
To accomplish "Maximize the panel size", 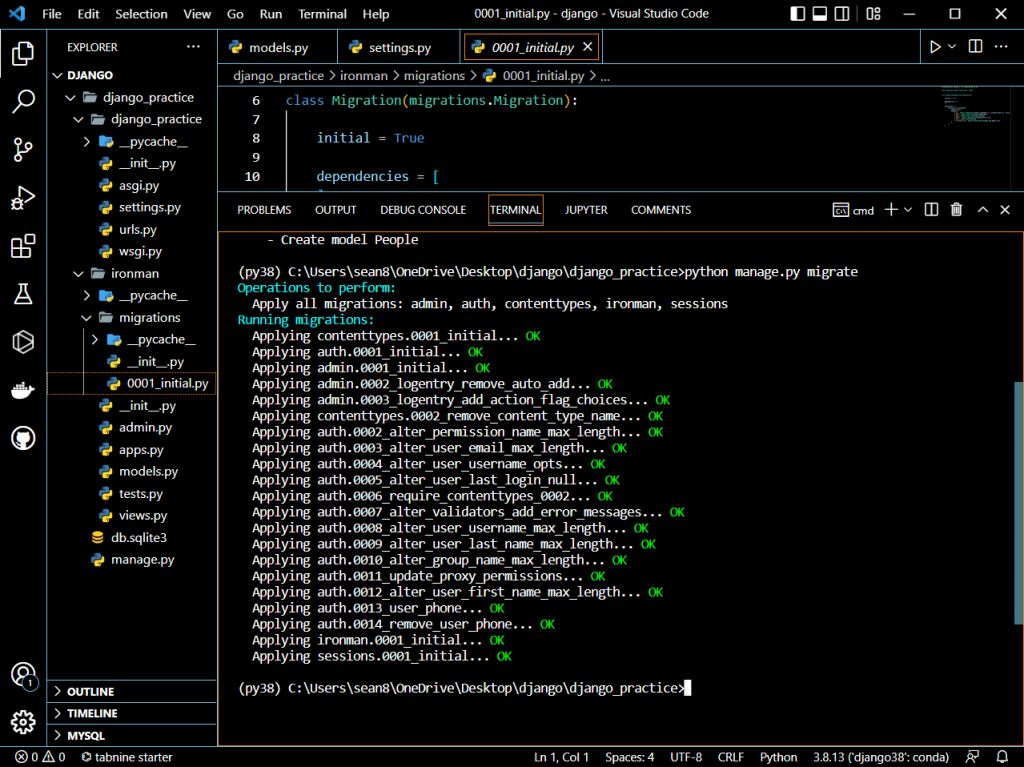I will click(x=982, y=210).
